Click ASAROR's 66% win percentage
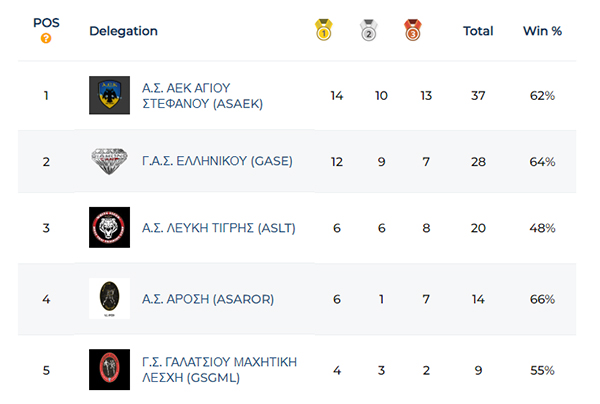This screenshot has width=600, height=404. [542, 298]
